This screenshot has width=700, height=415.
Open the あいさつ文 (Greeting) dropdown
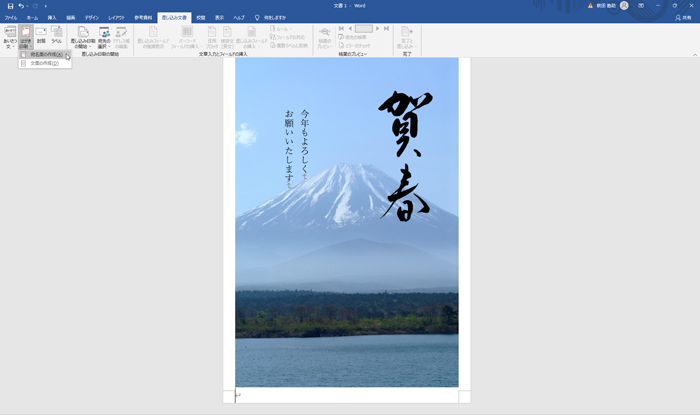[x=10, y=38]
